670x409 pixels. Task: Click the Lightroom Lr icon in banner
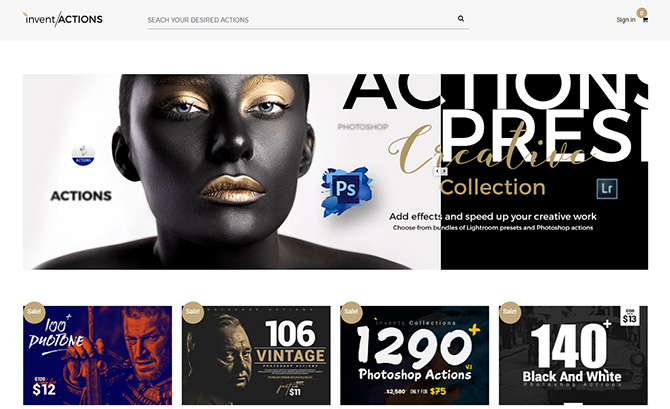coord(607,188)
